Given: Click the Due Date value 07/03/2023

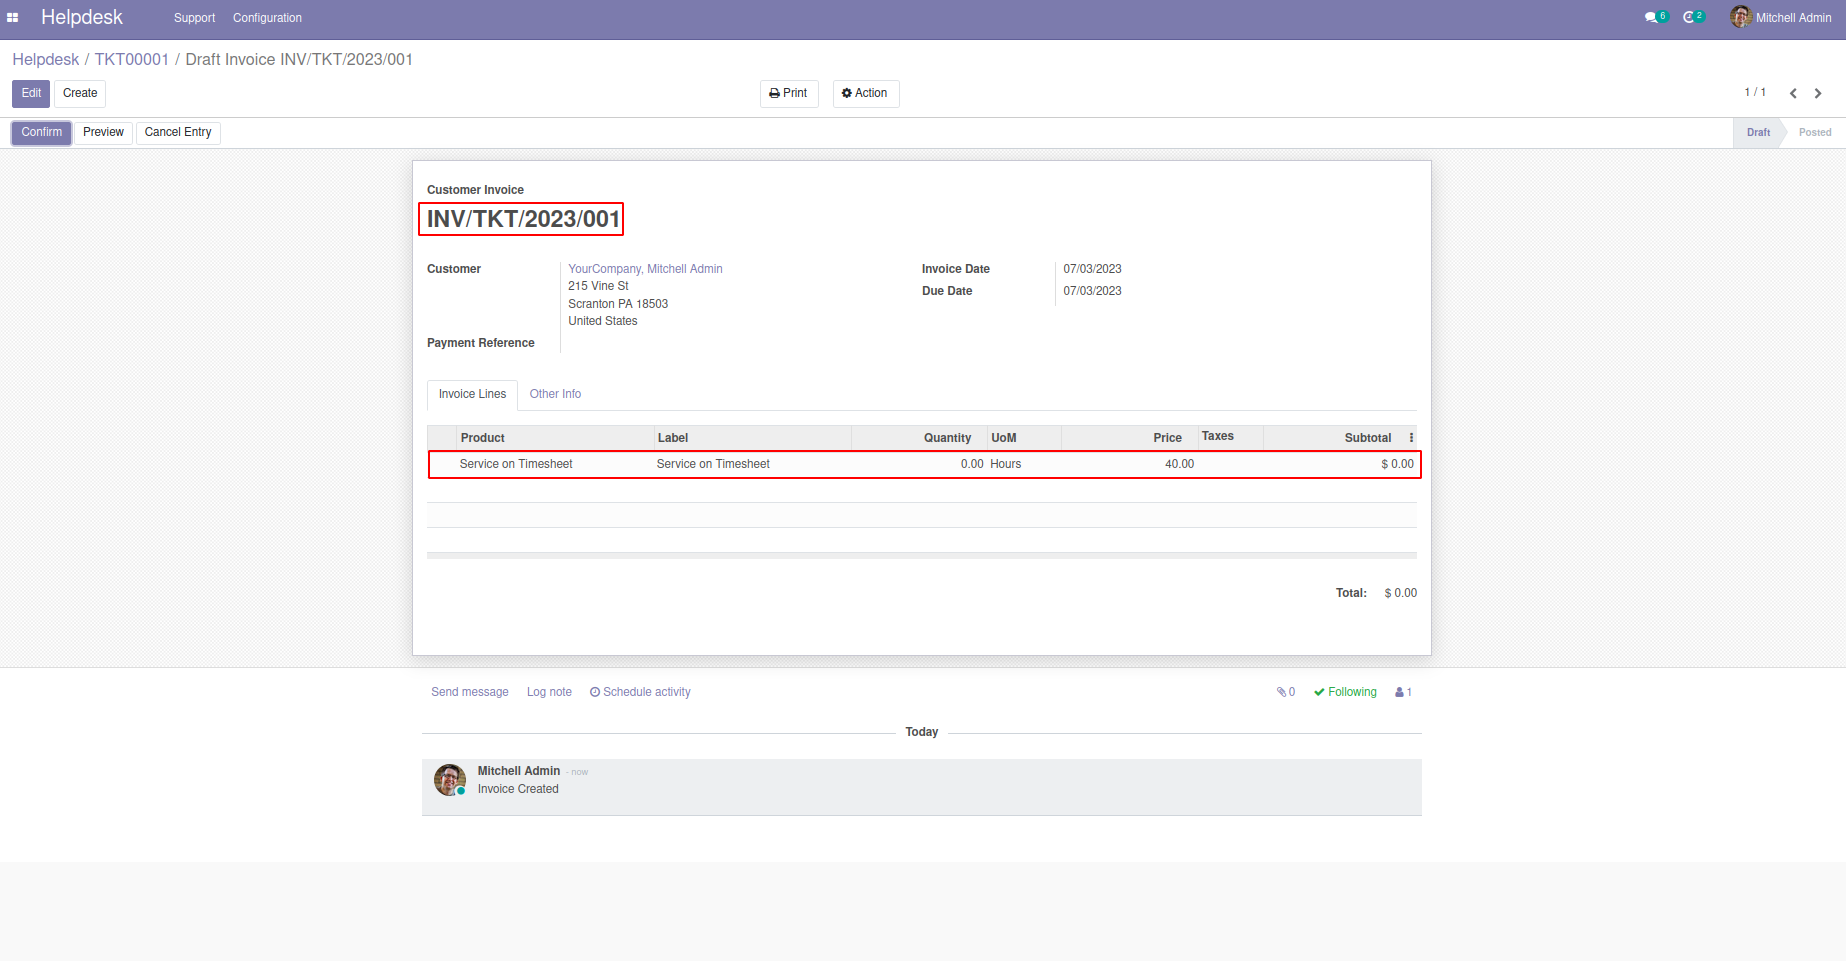Looking at the screenshot, I should [1092, 291].
